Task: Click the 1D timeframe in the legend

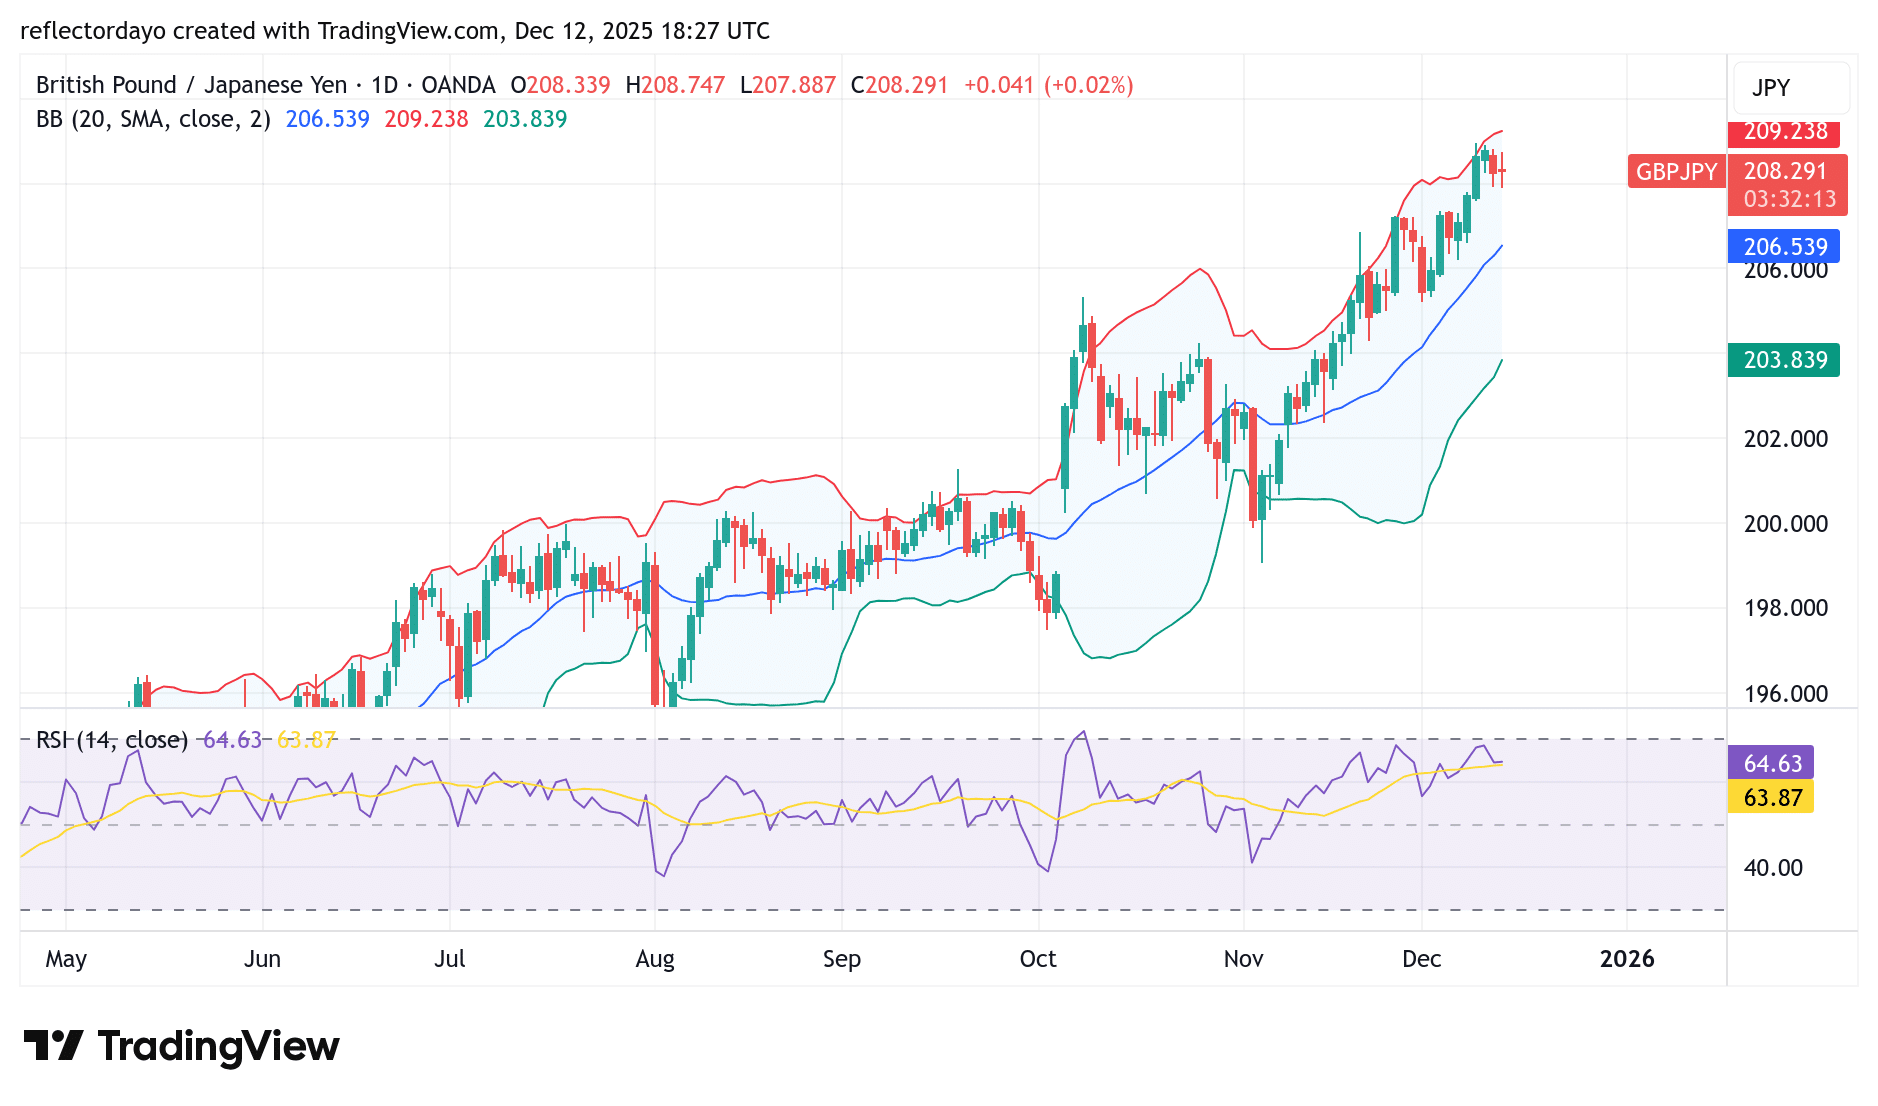Action: point(386,85)
